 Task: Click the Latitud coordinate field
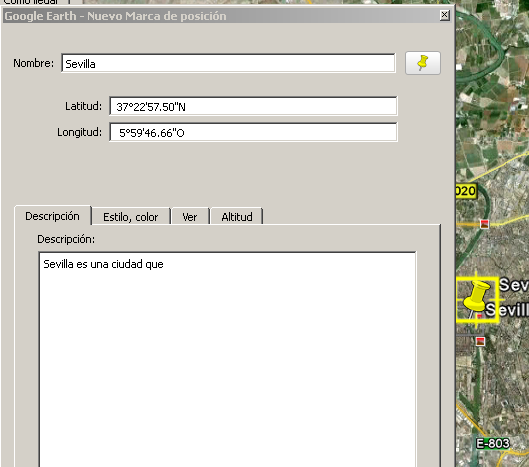(x=253, y=106)
